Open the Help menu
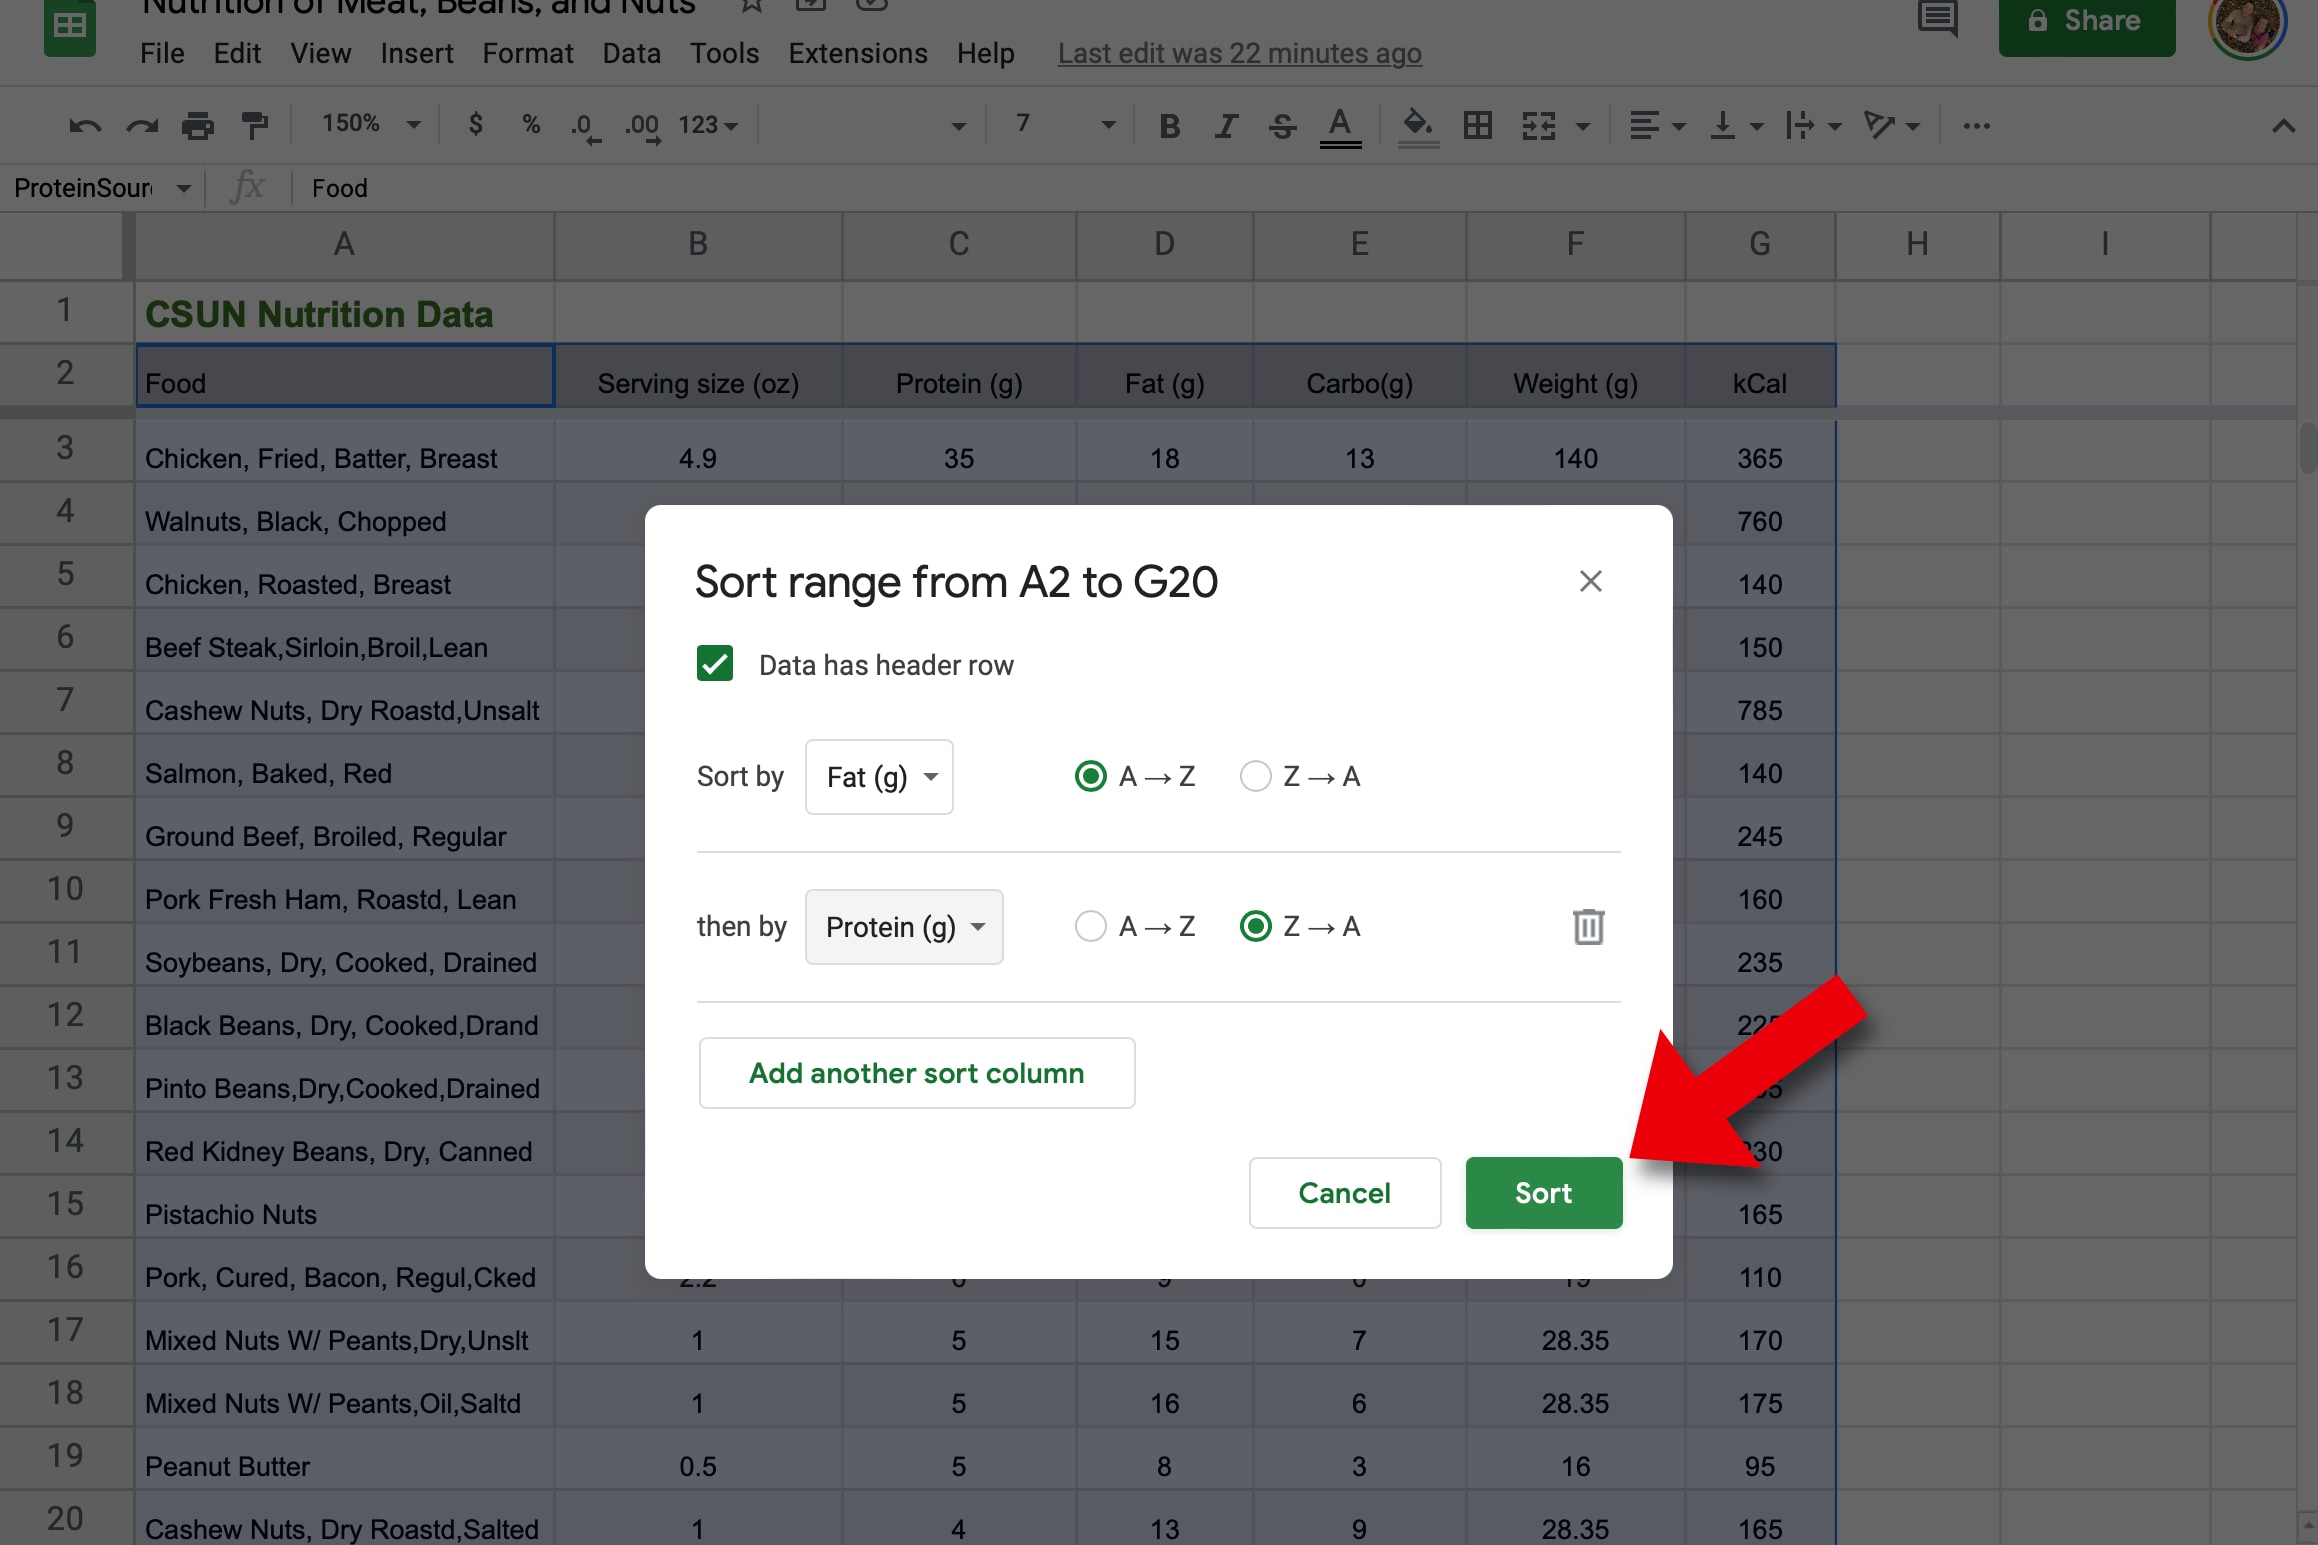2318x1545 pixels. 985,53
